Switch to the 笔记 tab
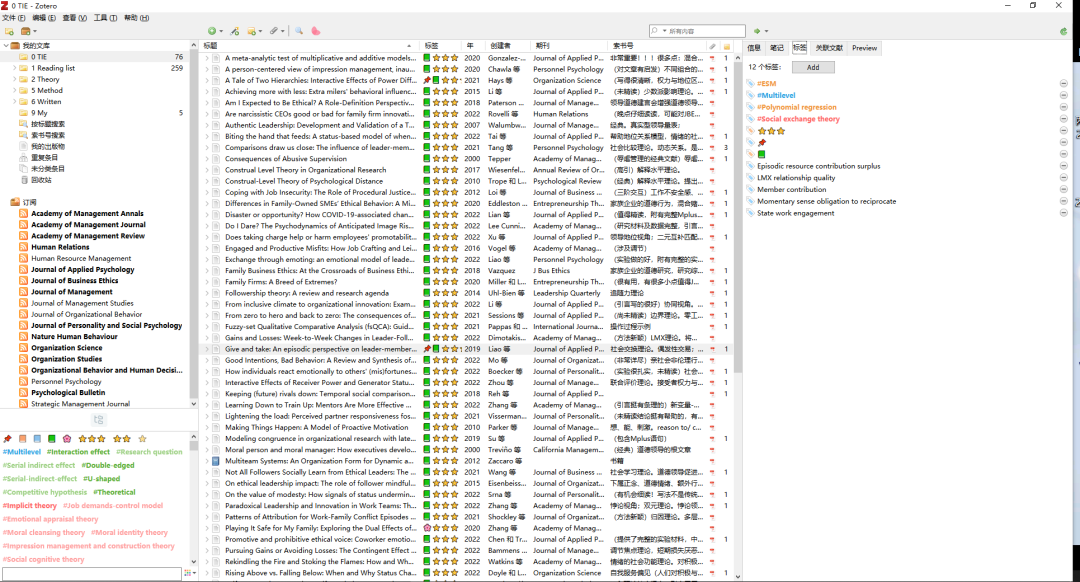 pos(777,48)
